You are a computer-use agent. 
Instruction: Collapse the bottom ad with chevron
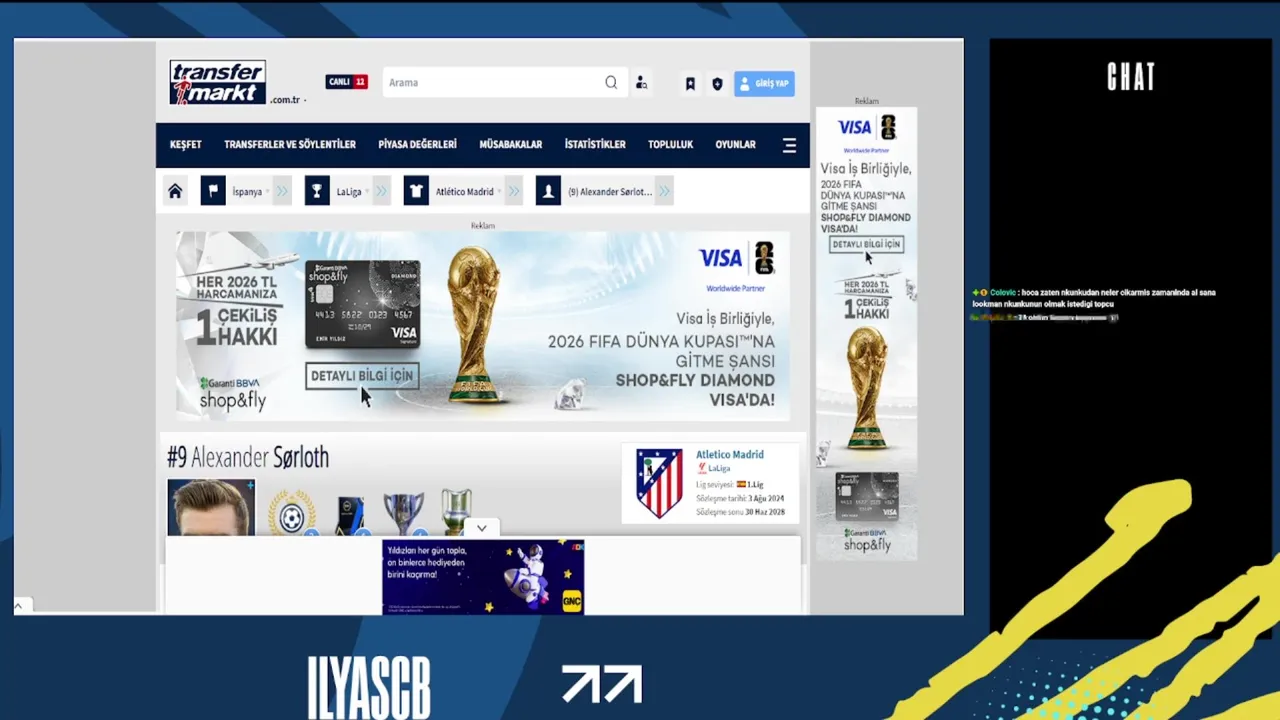pyautogui.click(x=481, y=528)
